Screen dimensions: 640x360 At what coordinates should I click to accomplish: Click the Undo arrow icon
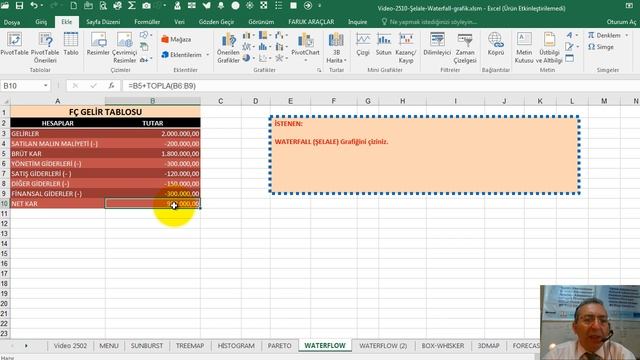pyautogui.click(x=34, y=6)
